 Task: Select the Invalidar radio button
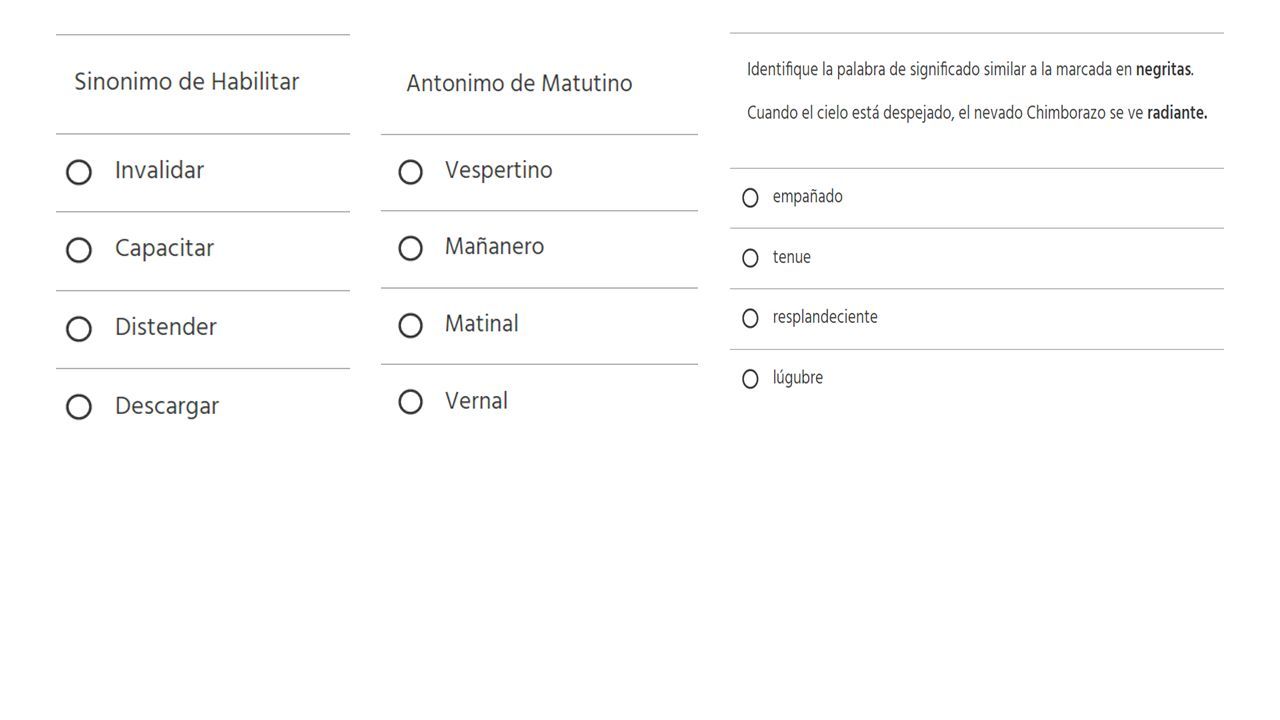tap(79, 172)
